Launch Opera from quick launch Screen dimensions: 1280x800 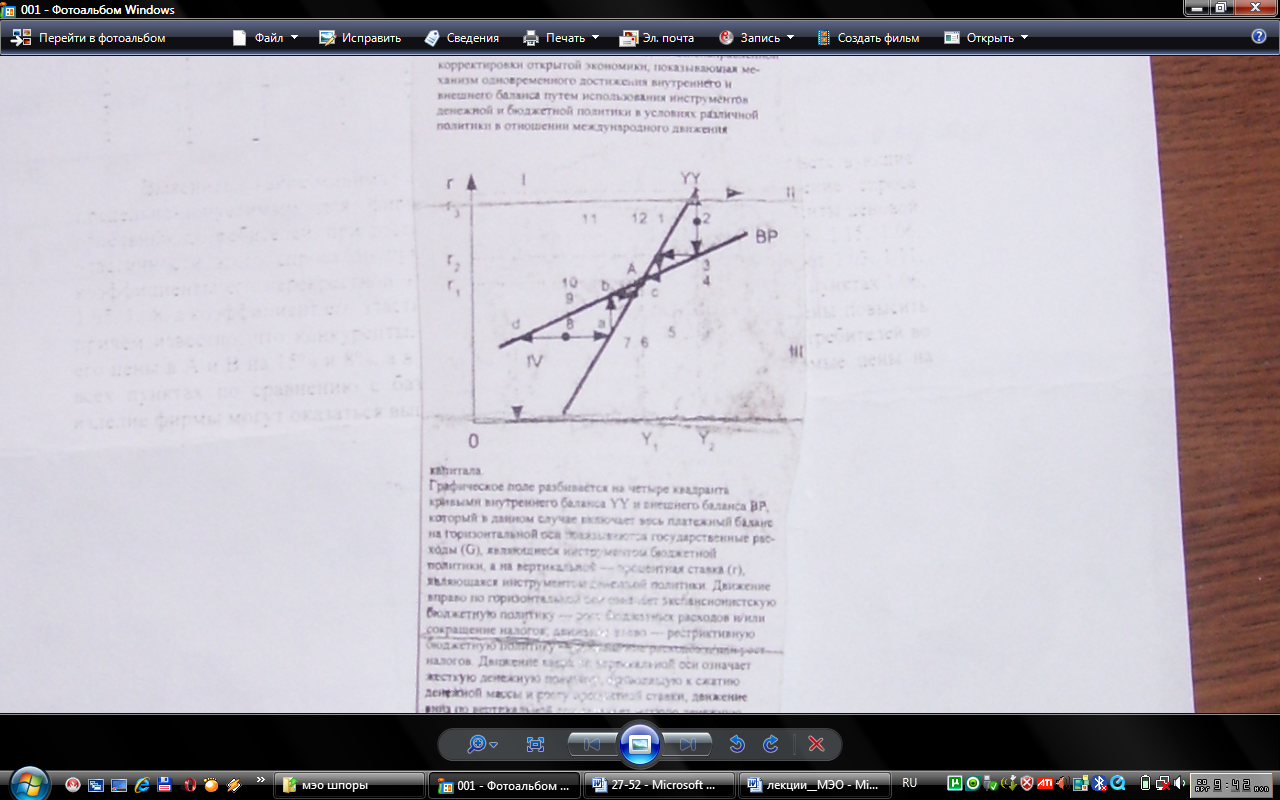[188, 785]
